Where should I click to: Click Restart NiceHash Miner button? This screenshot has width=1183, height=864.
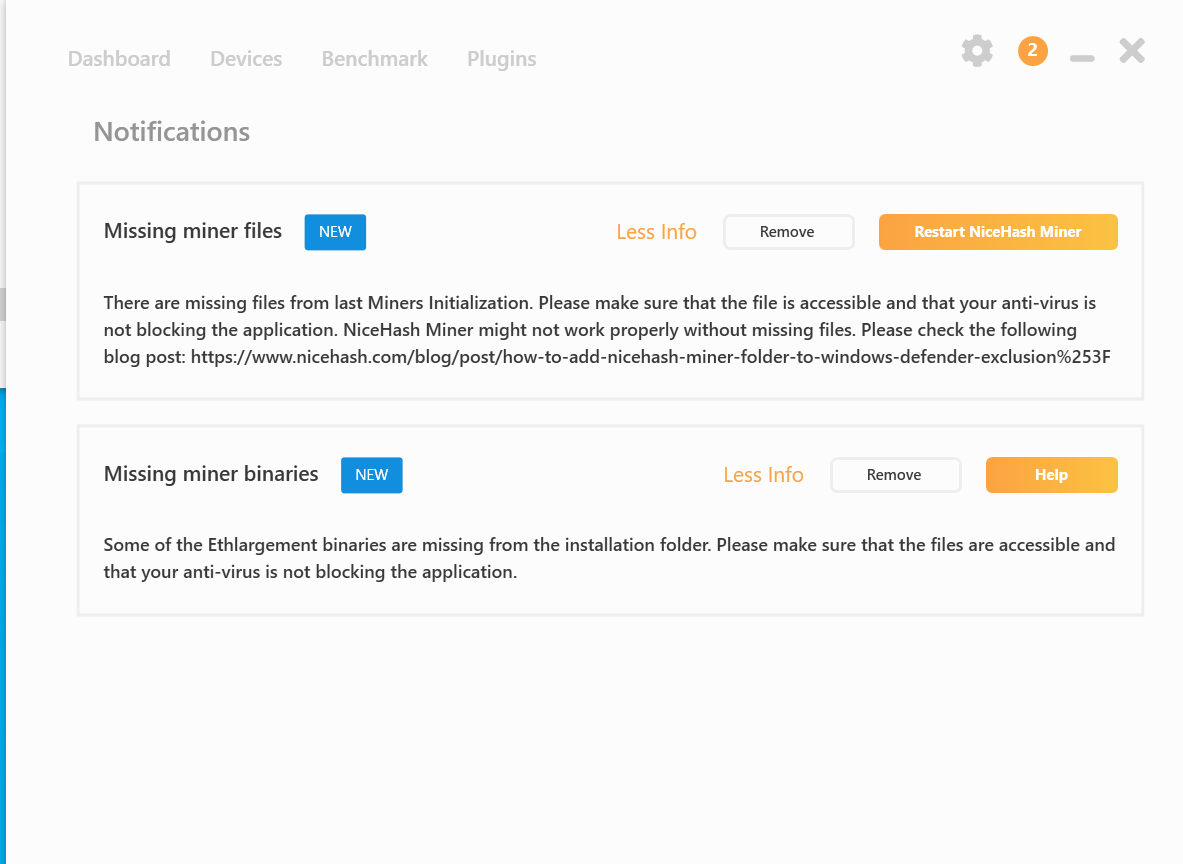pyautogui.click(x=998, y=232)
